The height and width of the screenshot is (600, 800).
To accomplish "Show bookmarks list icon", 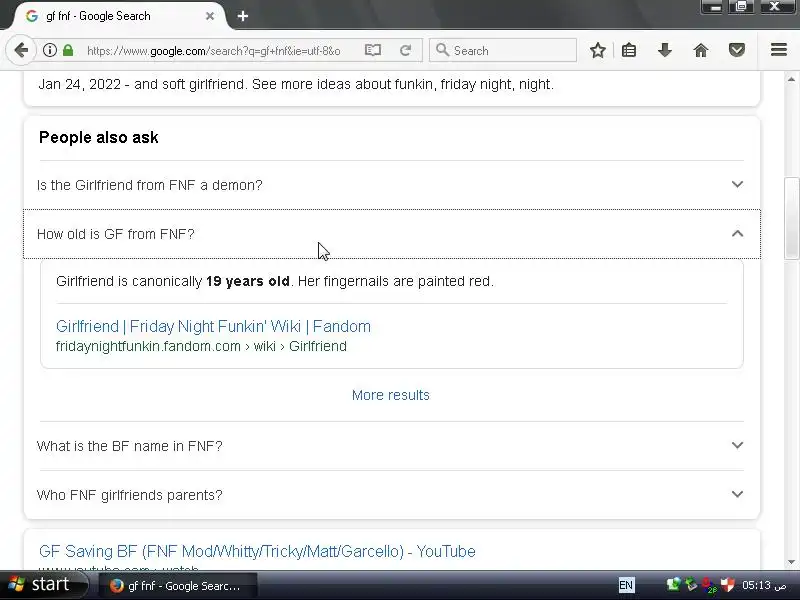I will 629,51.
